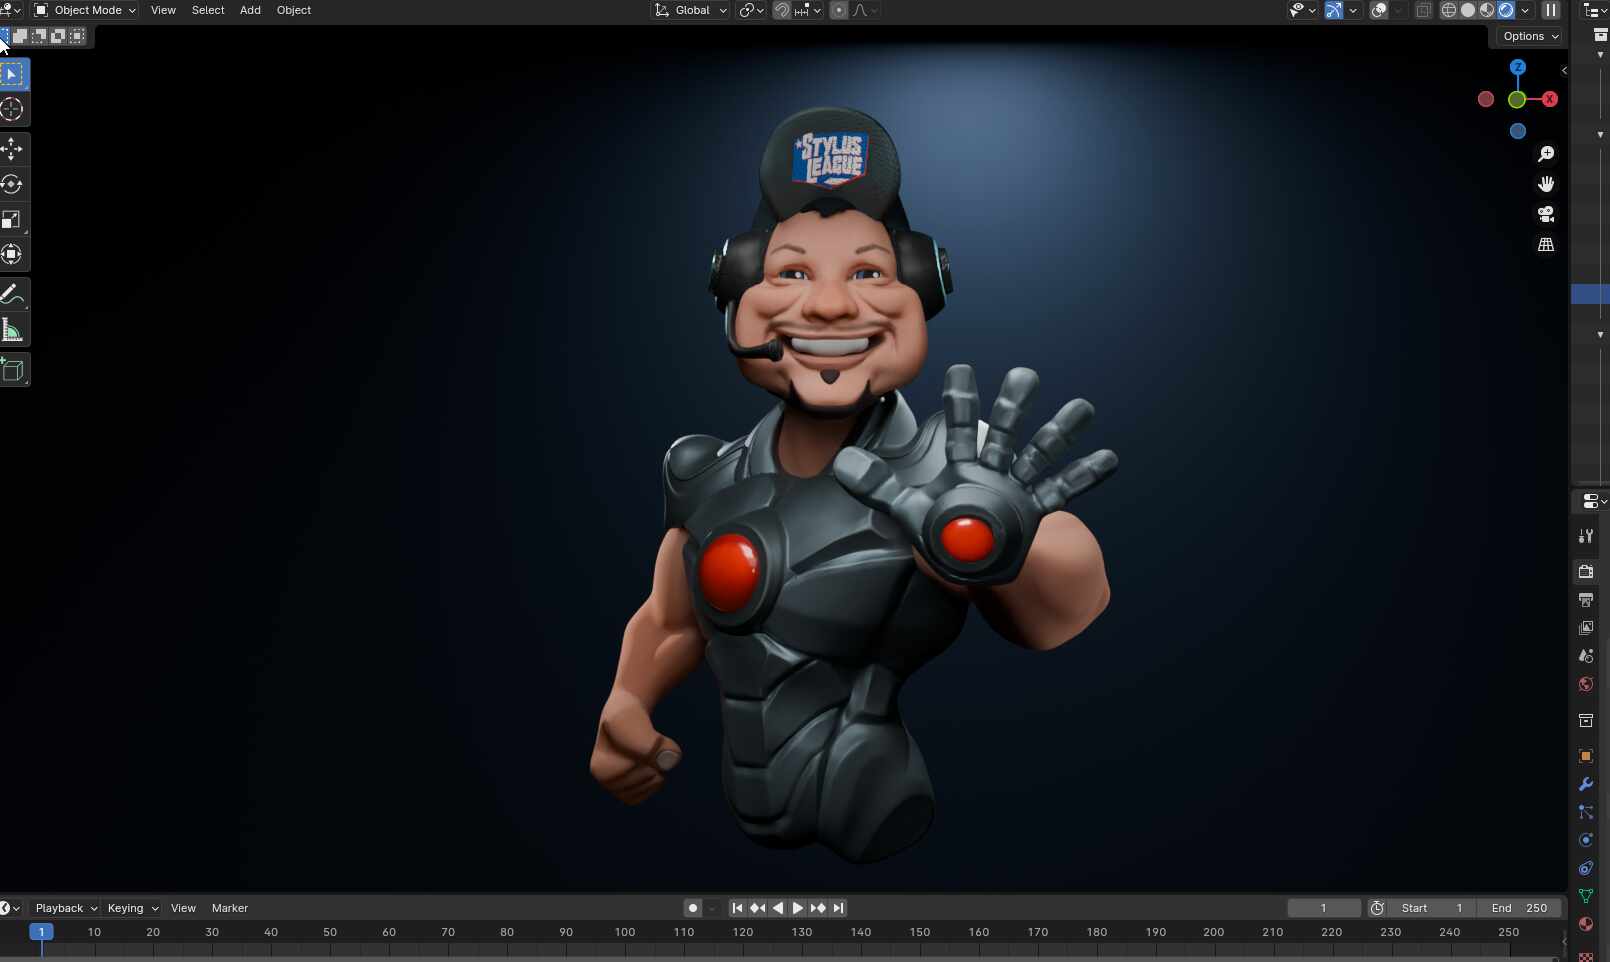Open the Tool properties tab
The height and width of the screenshot is (962, 1610).
click(1586, 536)
